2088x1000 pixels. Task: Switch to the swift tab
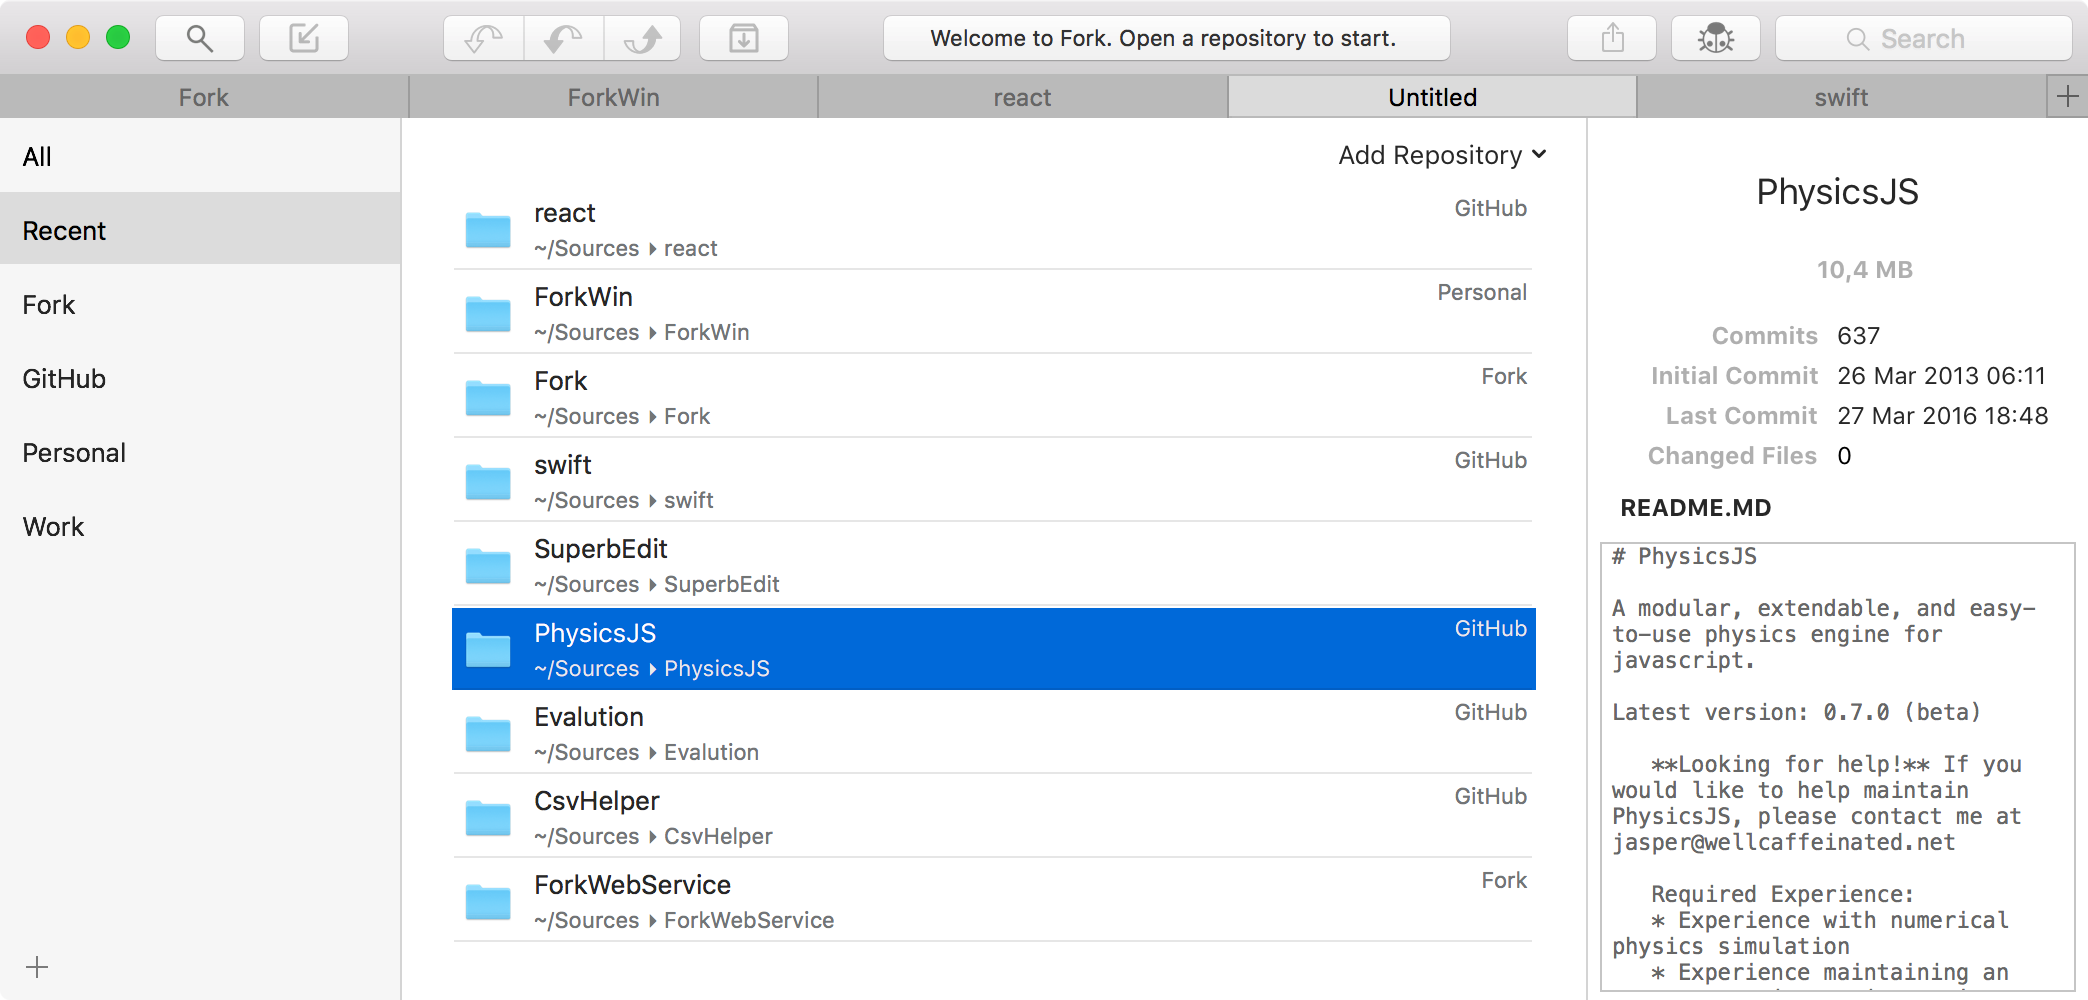(1841, 97)
